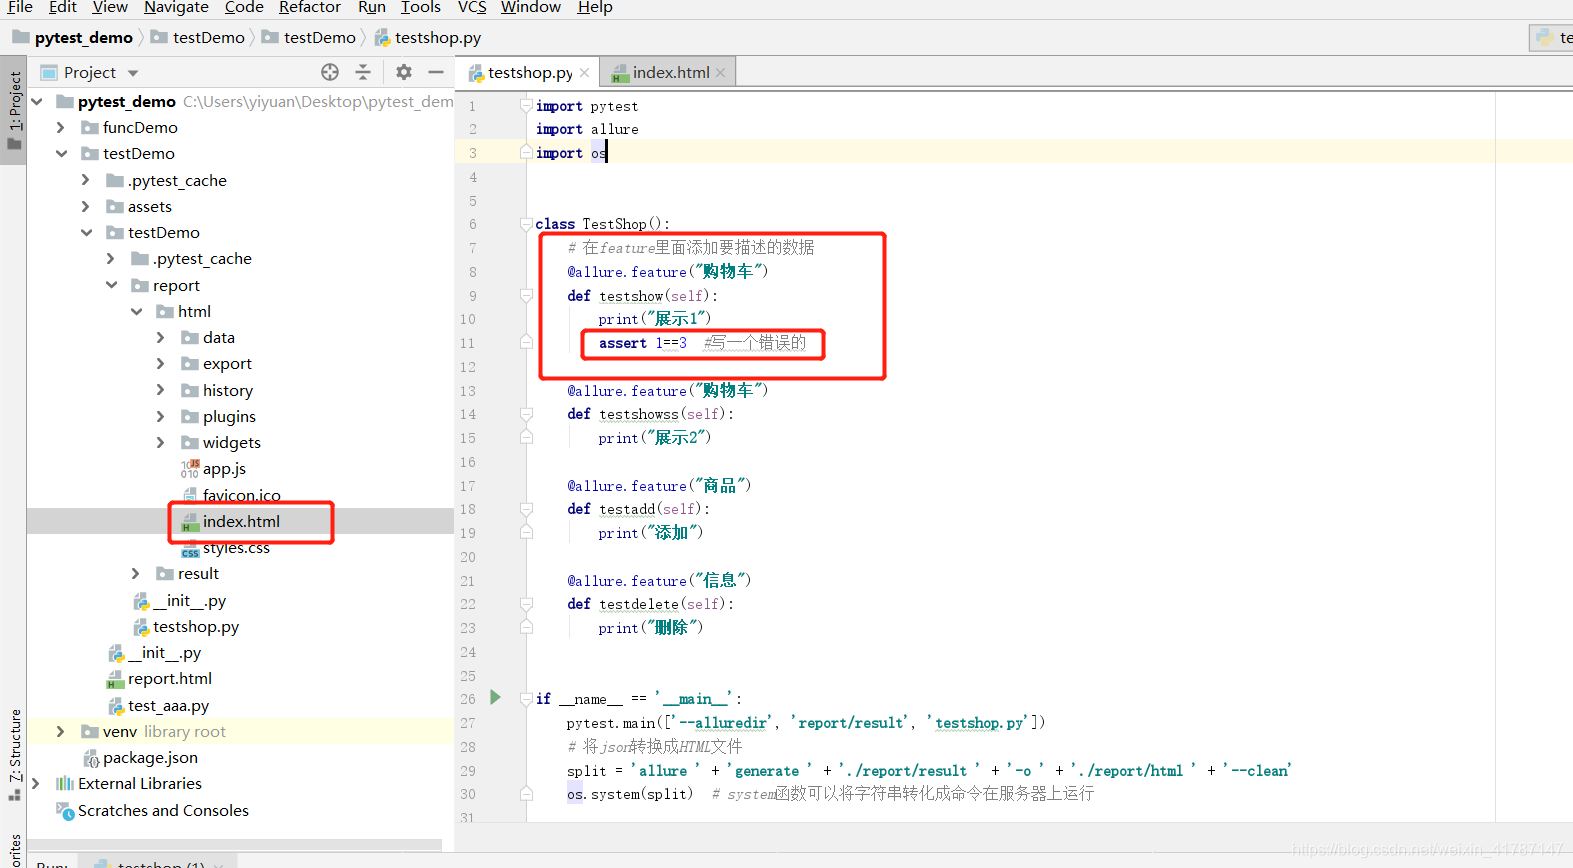This screenshot has width=1573, height=868.
Task: Switch to the testshop.py tab
Action: (x=530, y=72)
